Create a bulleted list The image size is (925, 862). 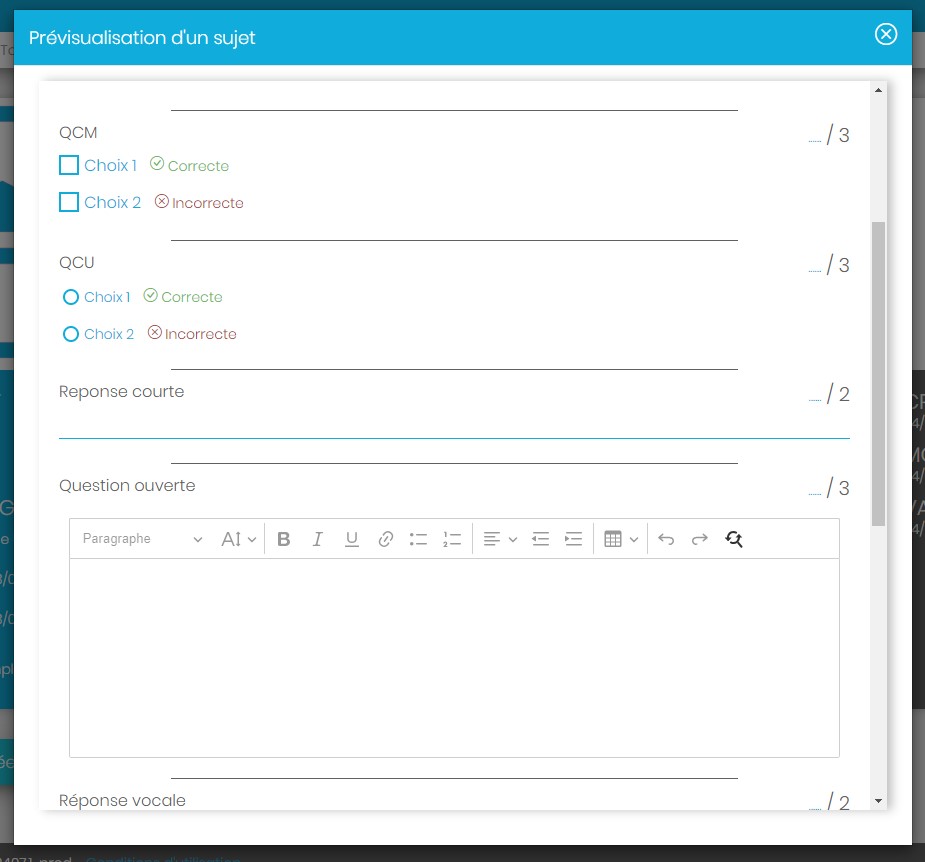[419, 539]
